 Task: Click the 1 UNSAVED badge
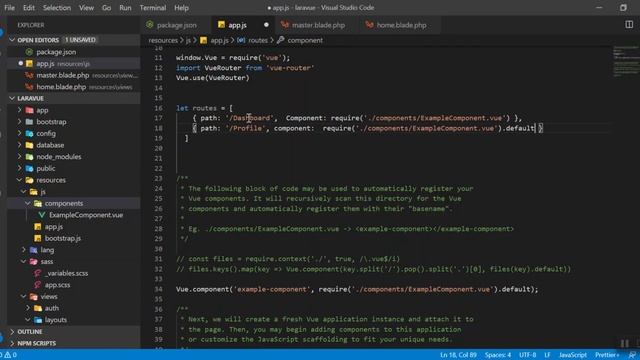(x=80, y=40)
